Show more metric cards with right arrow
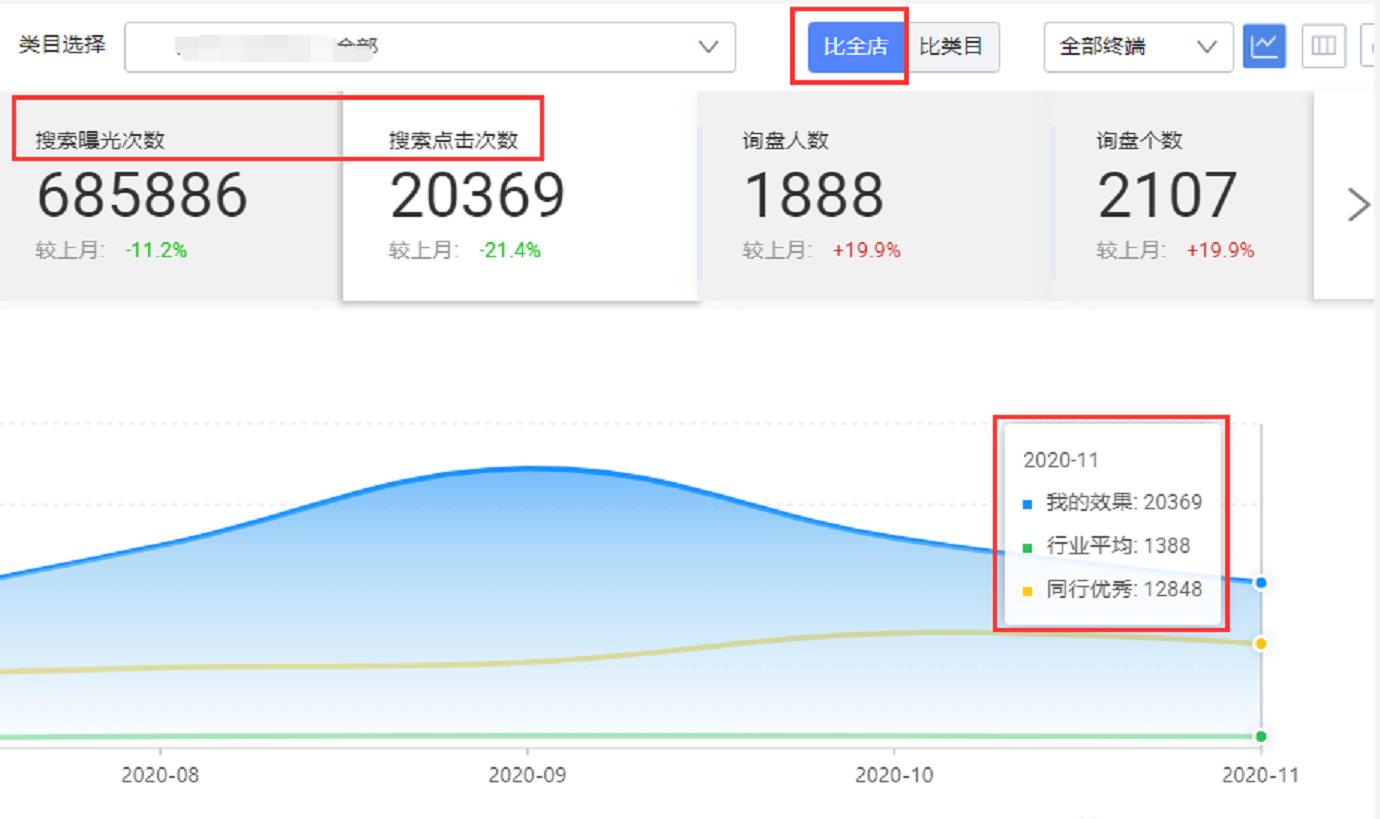The width and height of the screenshot is (1380, 819). [x=1358, y=205]
